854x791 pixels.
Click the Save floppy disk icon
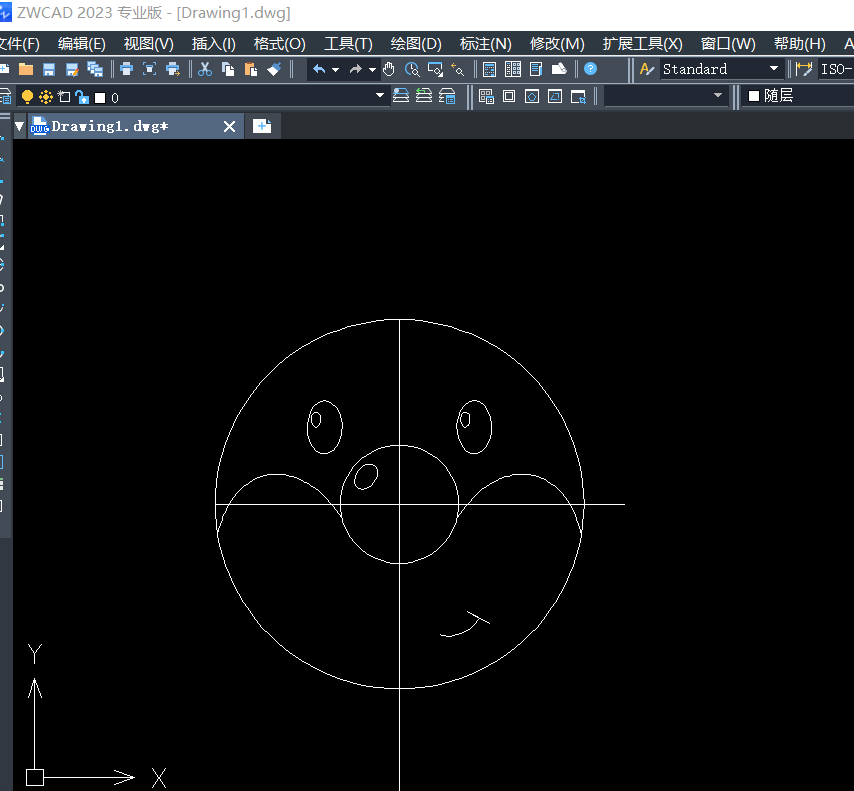(49, 69)
